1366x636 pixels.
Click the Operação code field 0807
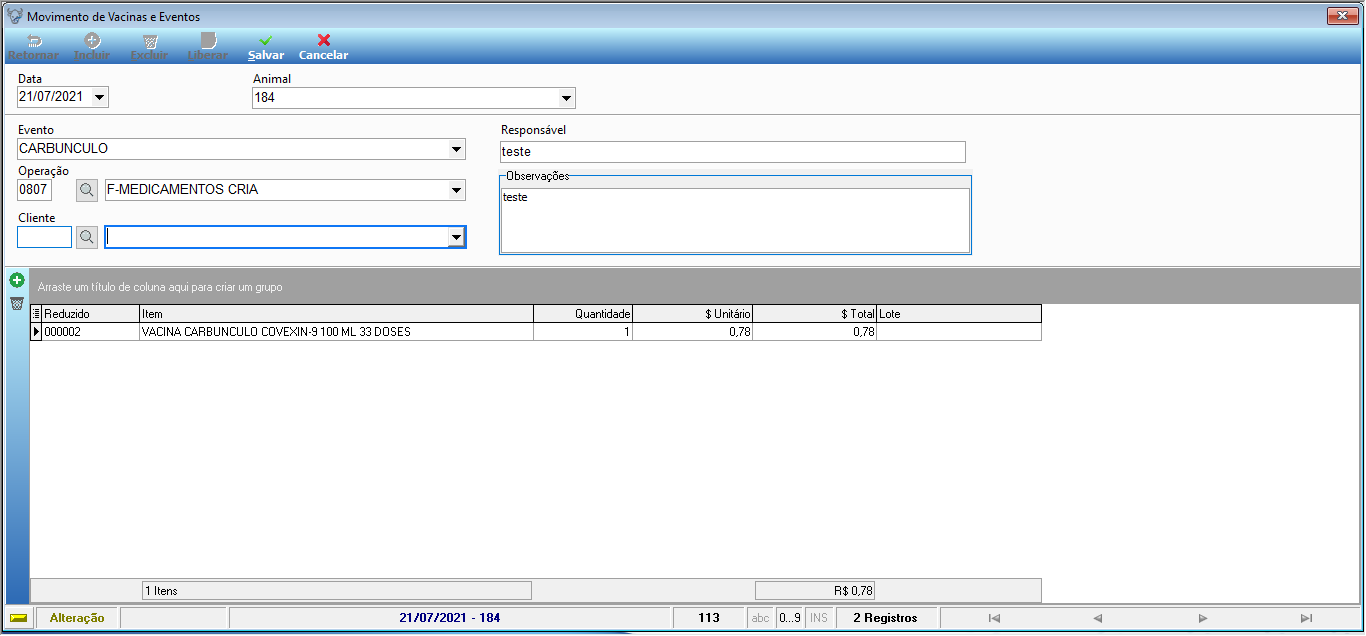coord(34,190)
